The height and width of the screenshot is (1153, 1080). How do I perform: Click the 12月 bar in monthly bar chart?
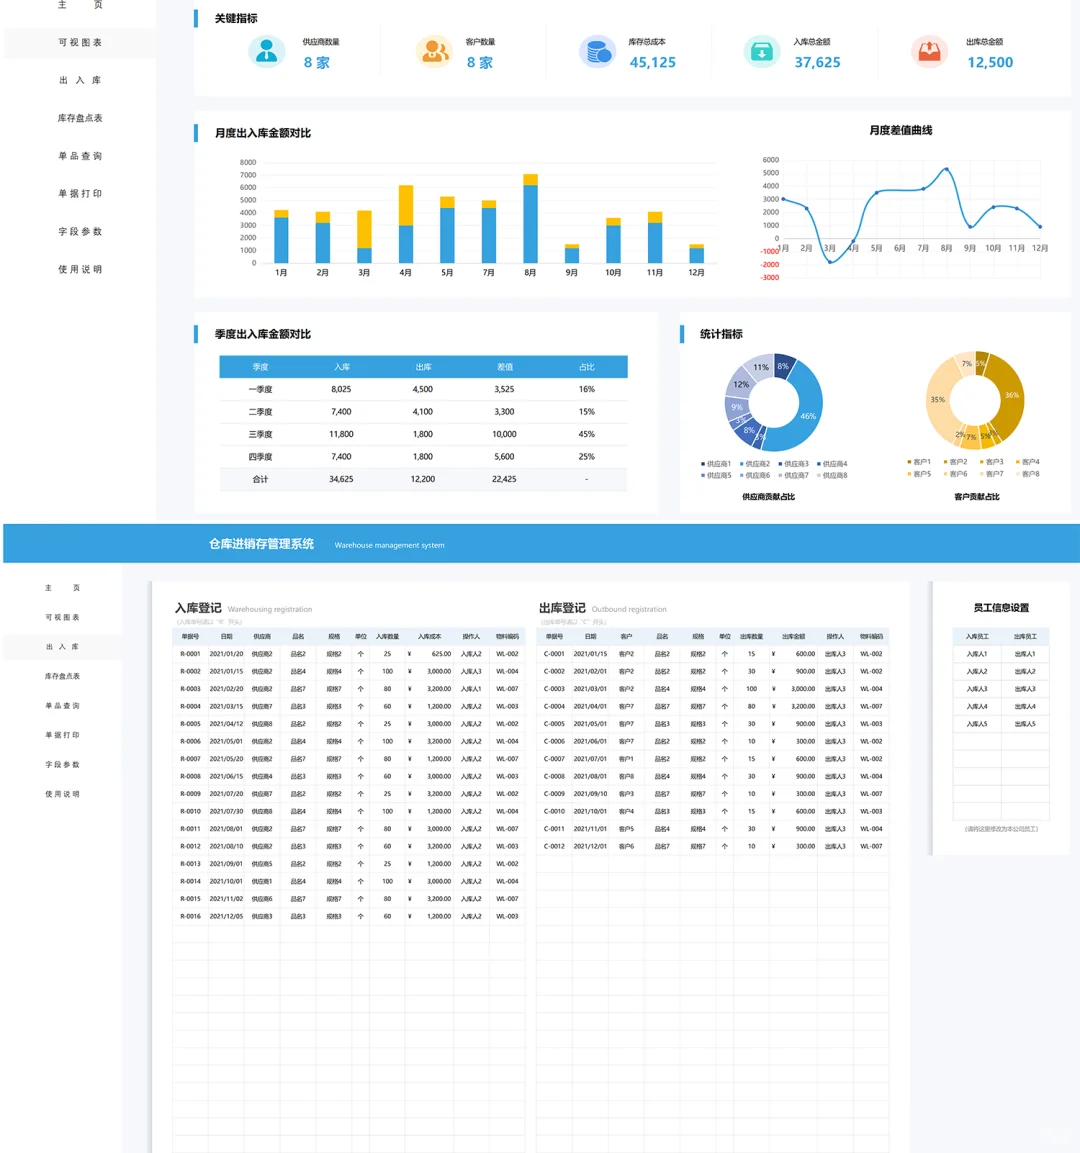[x=696, y=254]
